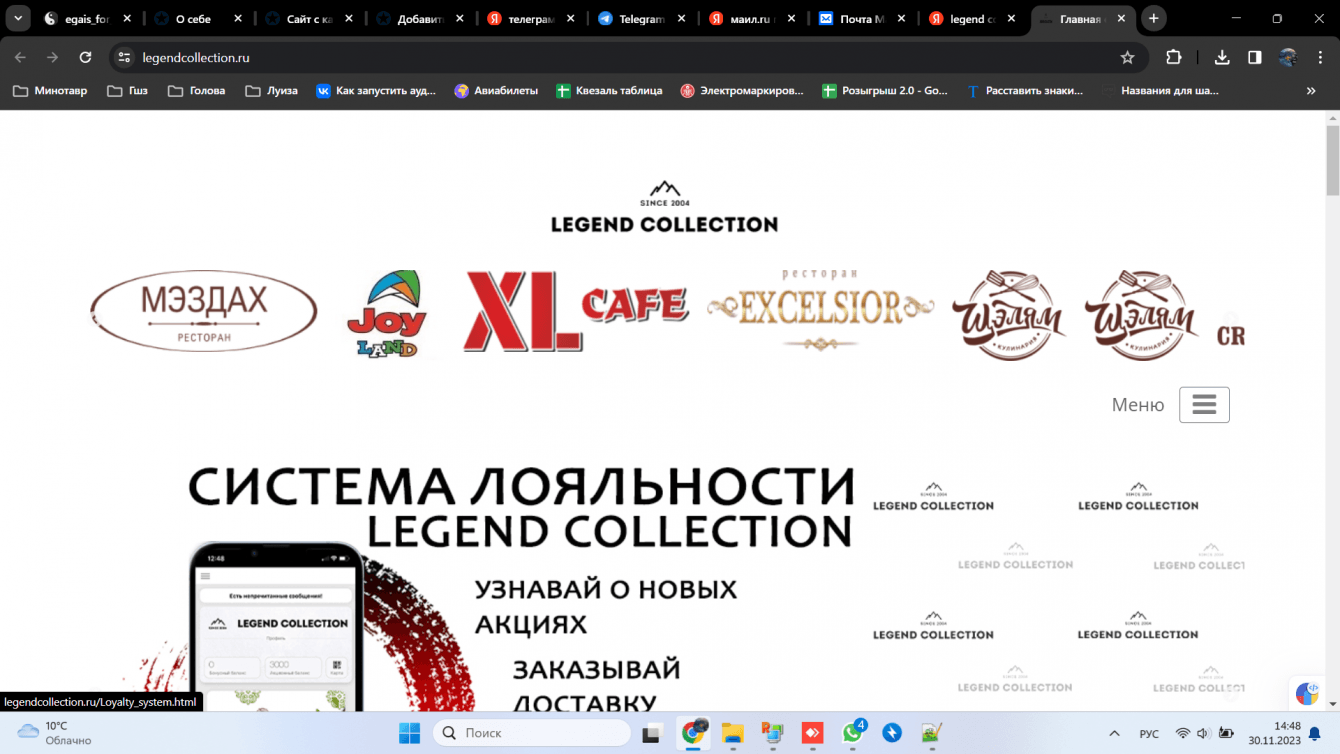Viewport: 1340px width, 754px height.
Task: Open the Excelsior restaurant logo
Action: click(x=820, y=309)
